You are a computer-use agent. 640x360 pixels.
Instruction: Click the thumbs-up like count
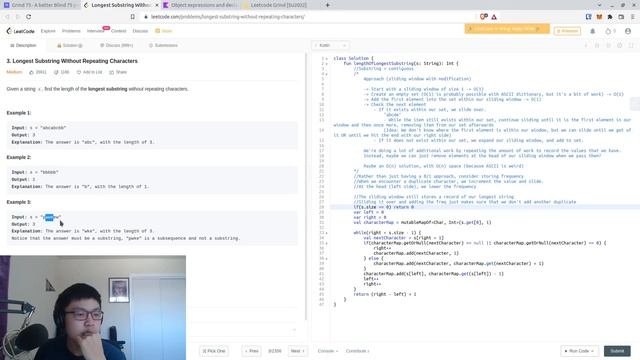[38, 72]
